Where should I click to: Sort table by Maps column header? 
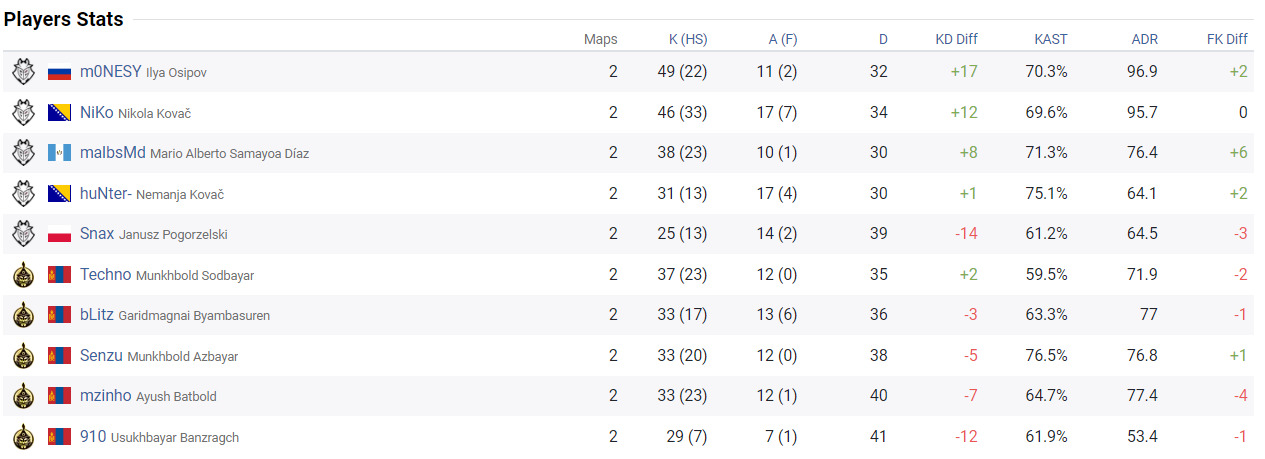[600, 39]
